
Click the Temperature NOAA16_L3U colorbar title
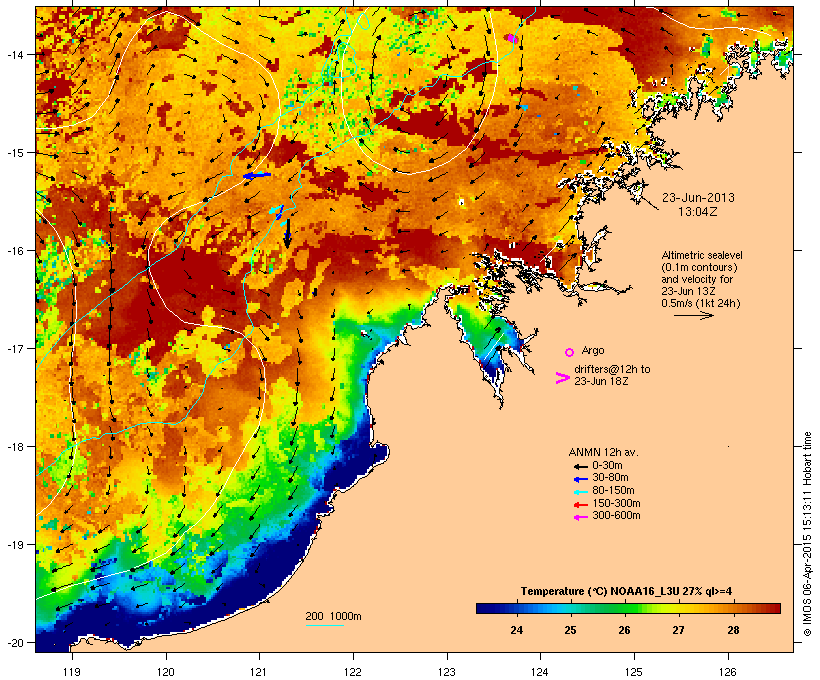tap(627, 592)
